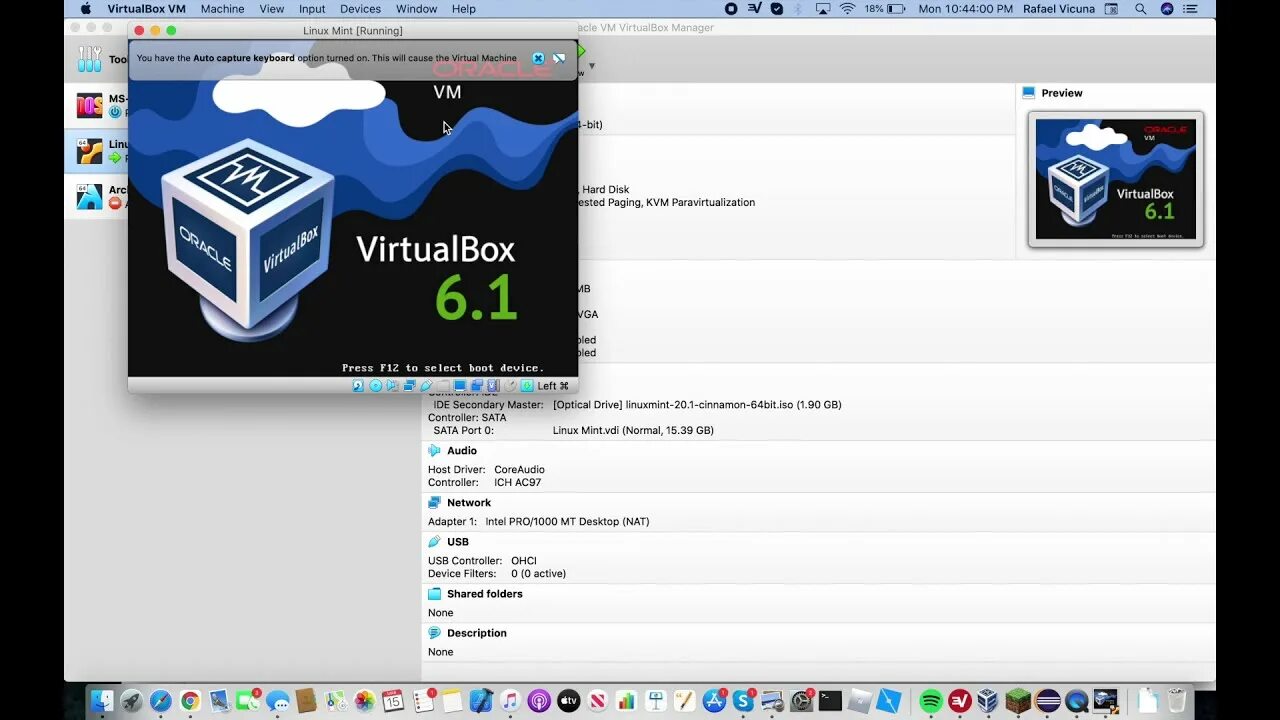Click the battery status in the menu bar
The image size is (1280, 720).
tap(885, 9)
